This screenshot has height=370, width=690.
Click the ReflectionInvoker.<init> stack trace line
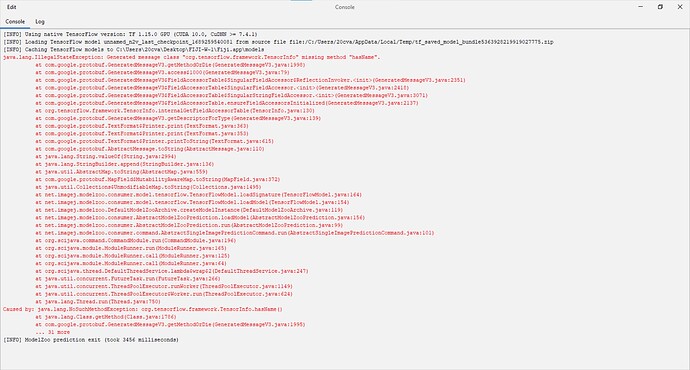250,80
